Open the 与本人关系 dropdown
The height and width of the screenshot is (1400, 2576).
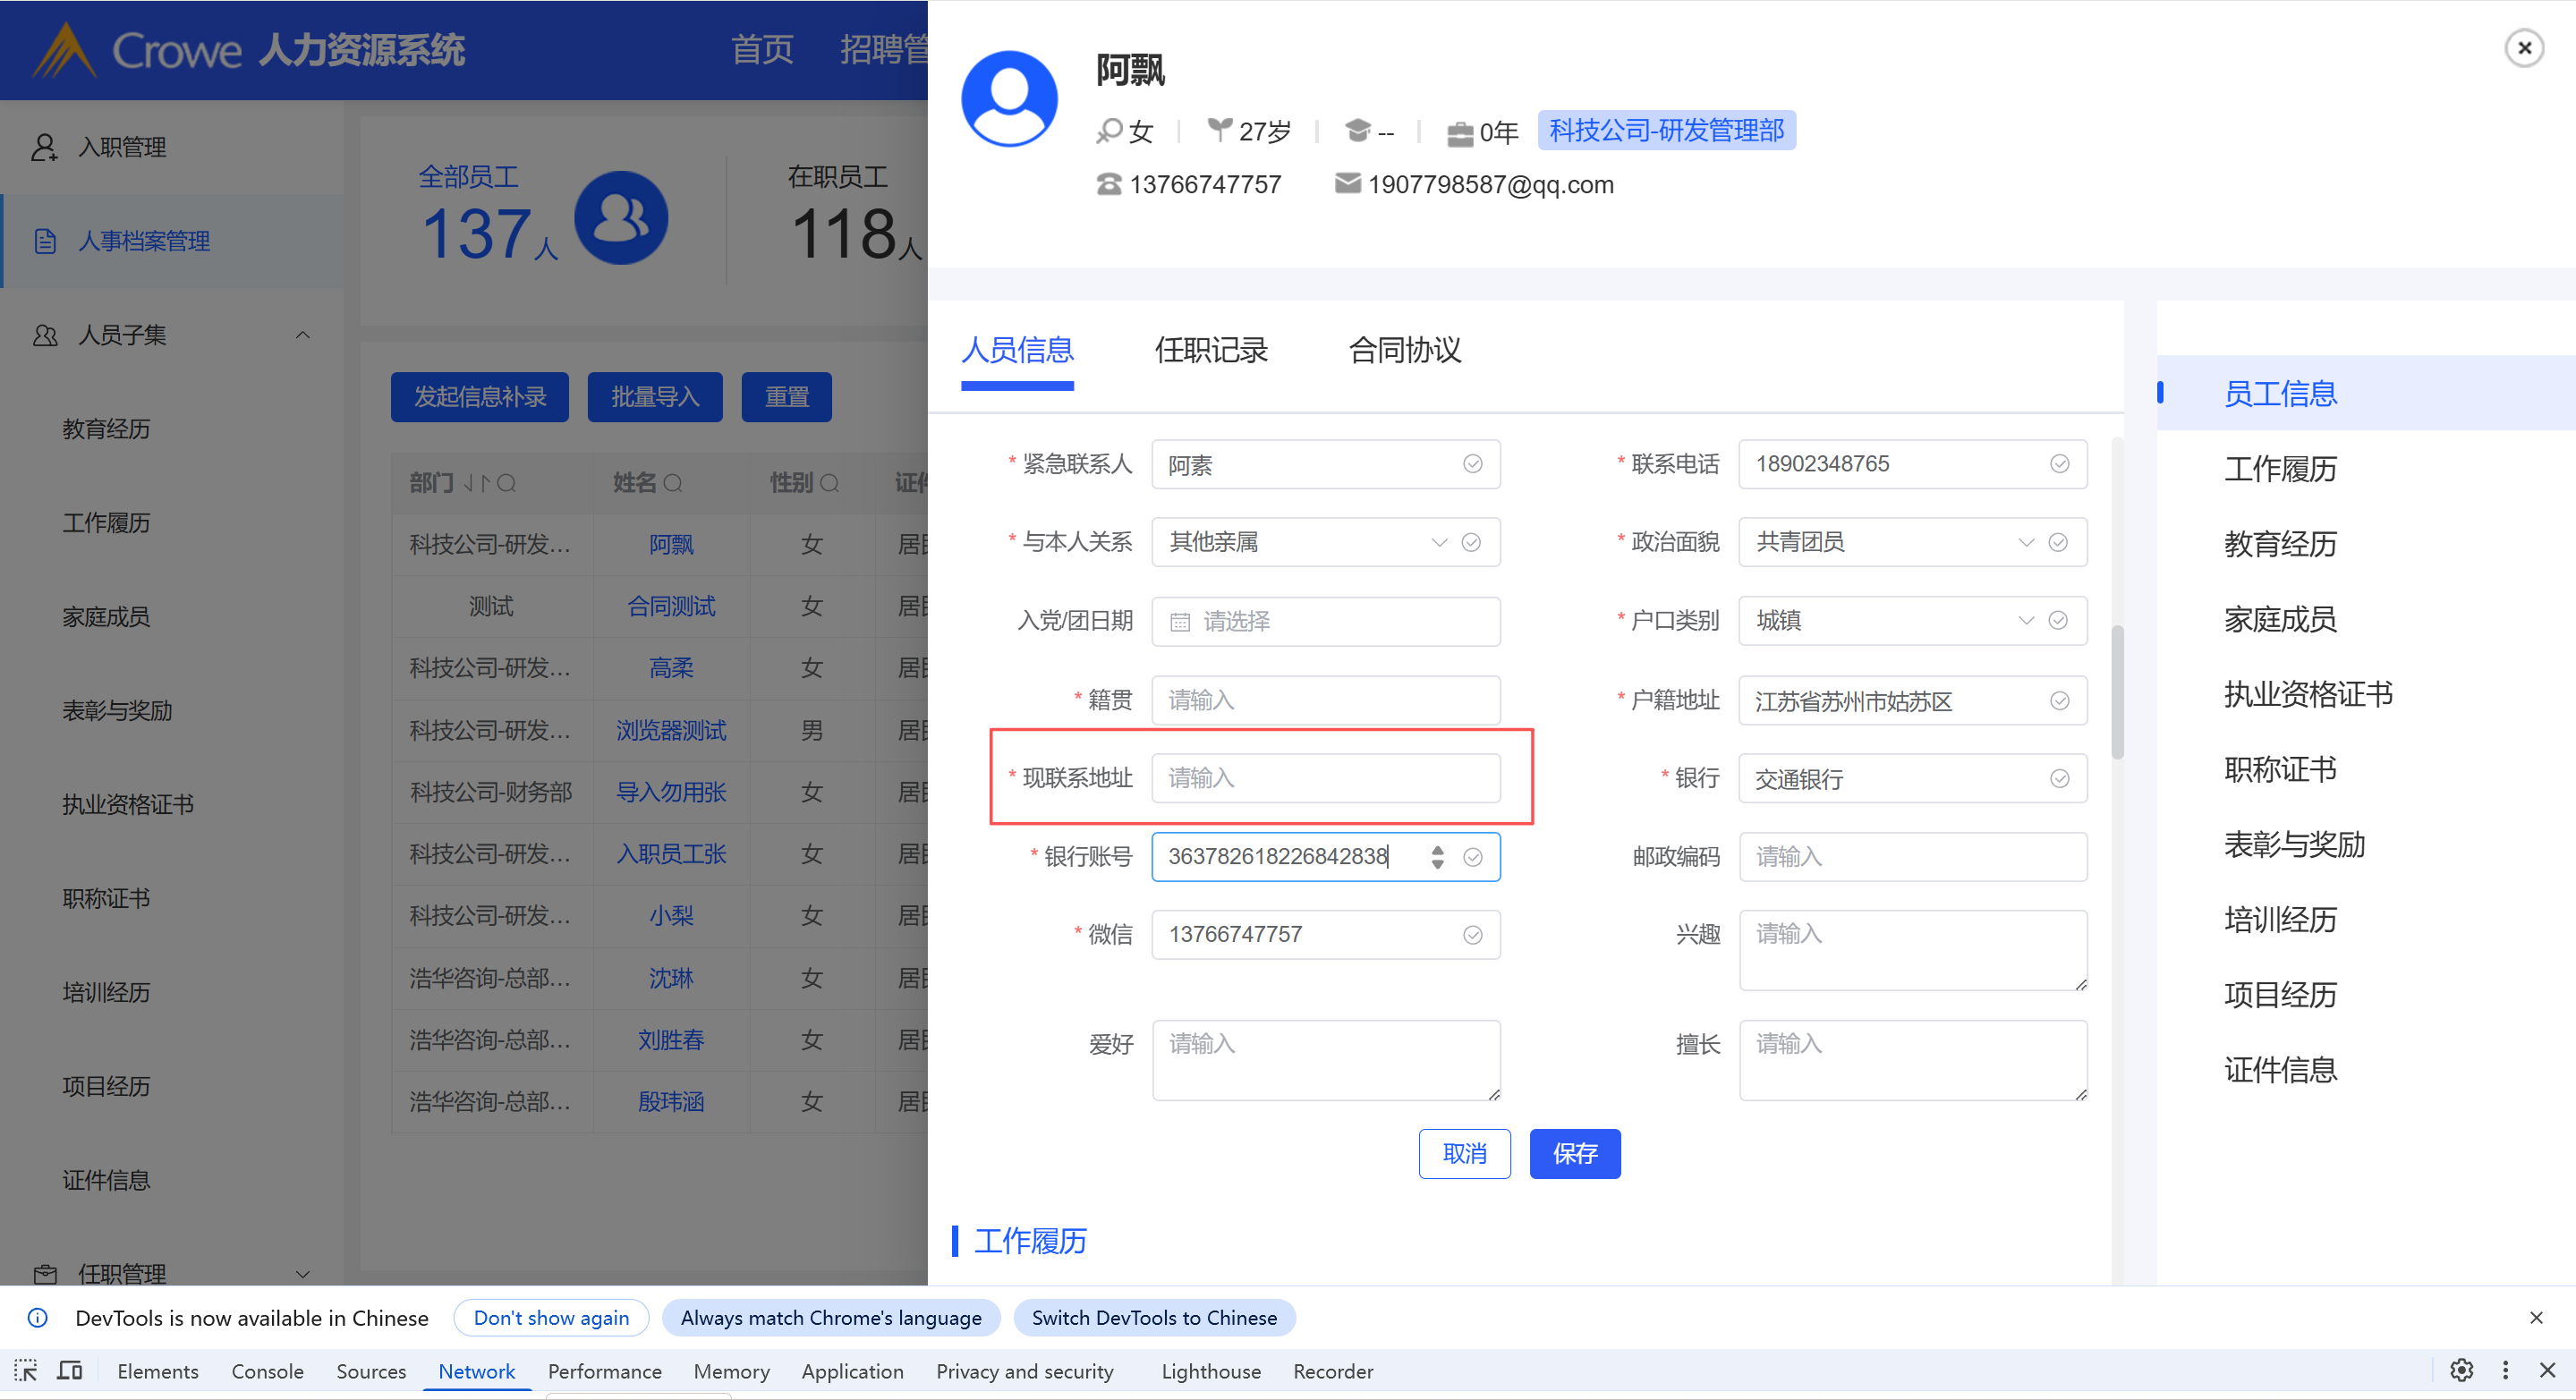pyautogui.click(x=1439, y=543)
